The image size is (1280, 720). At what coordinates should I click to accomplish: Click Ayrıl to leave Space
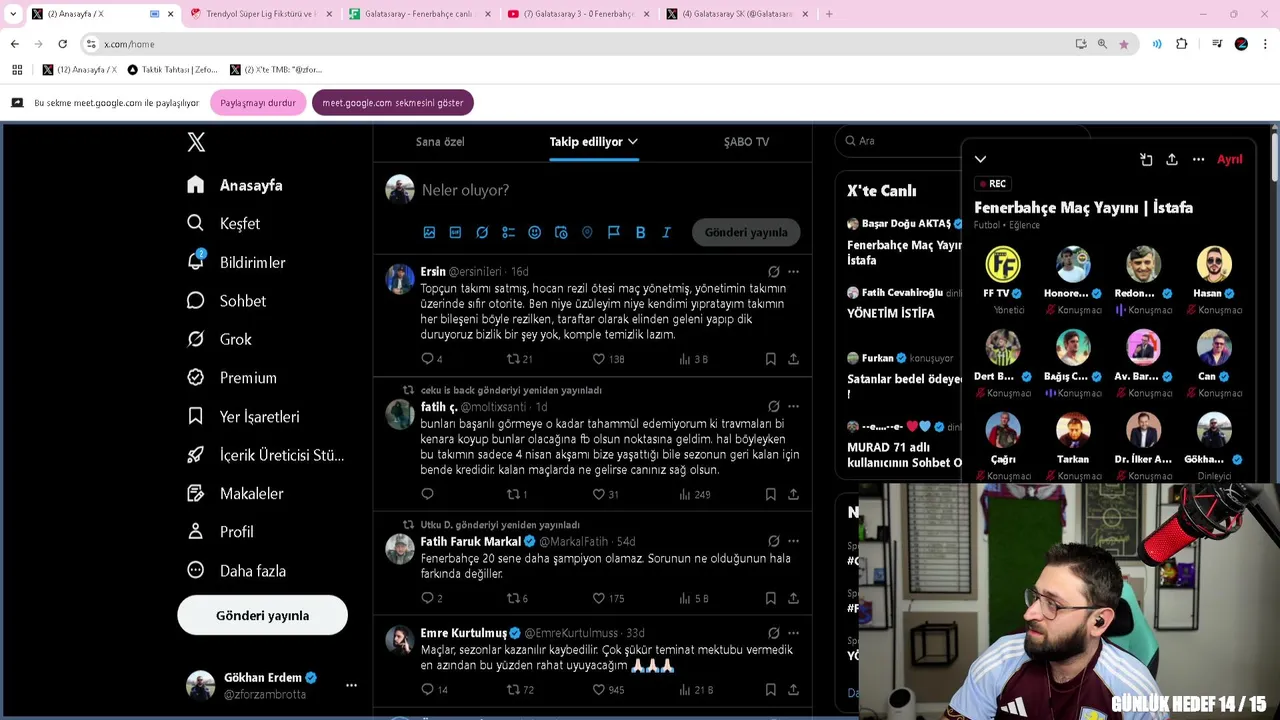pos(1229,160)
